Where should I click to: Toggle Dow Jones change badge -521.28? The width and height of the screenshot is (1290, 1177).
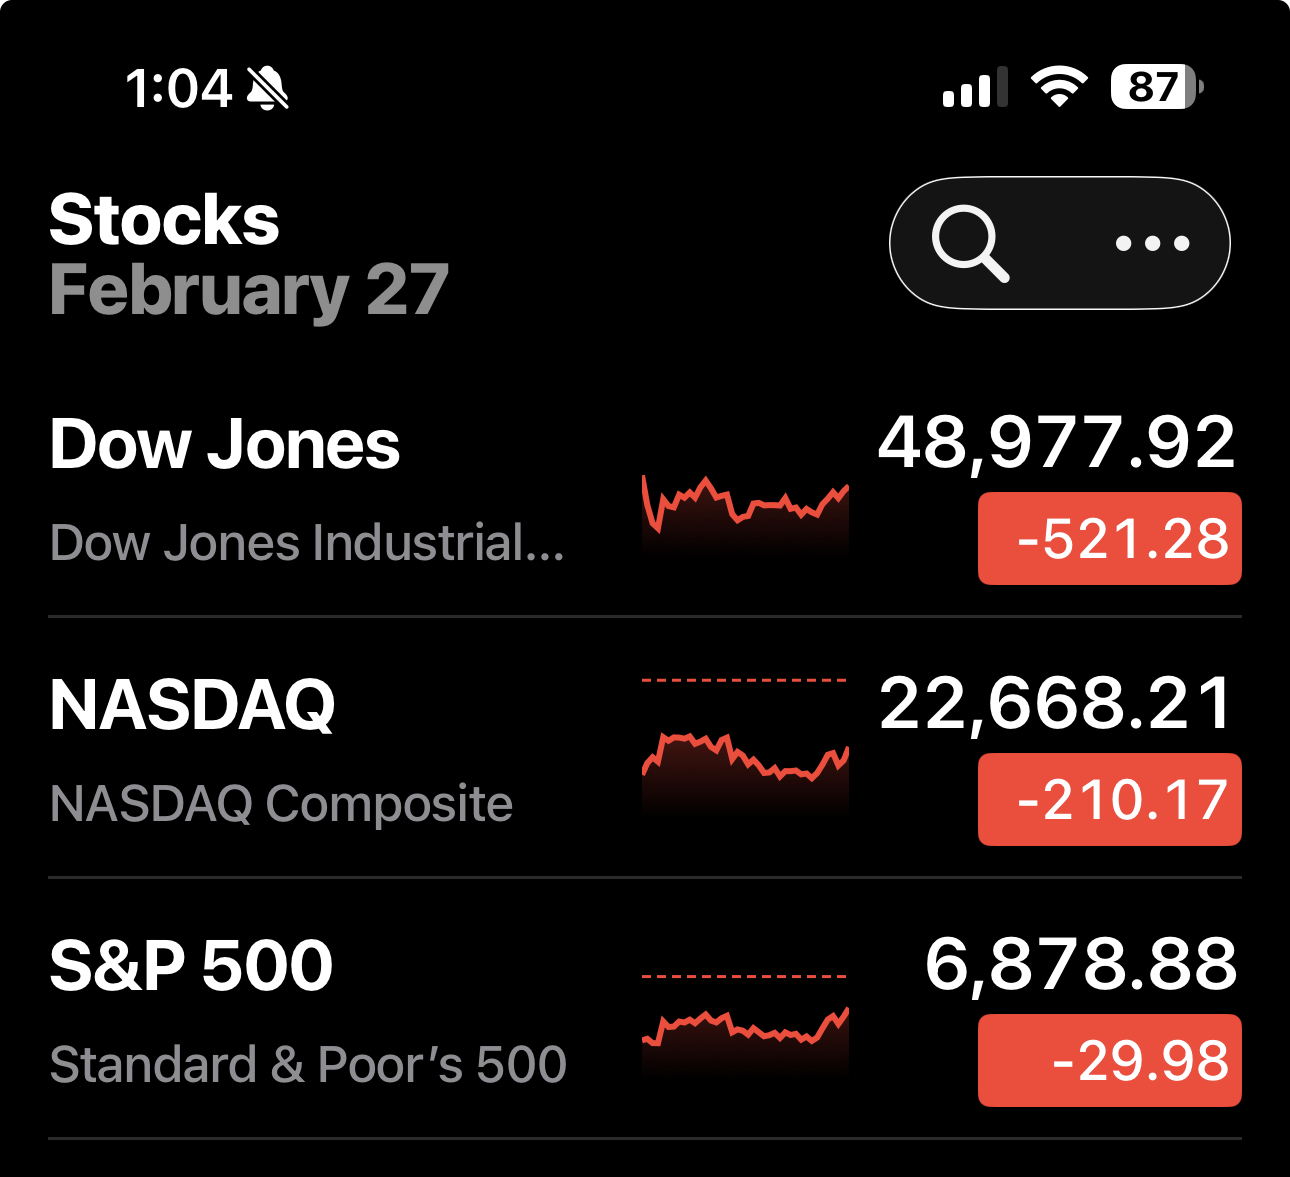tap(1109, 539)
